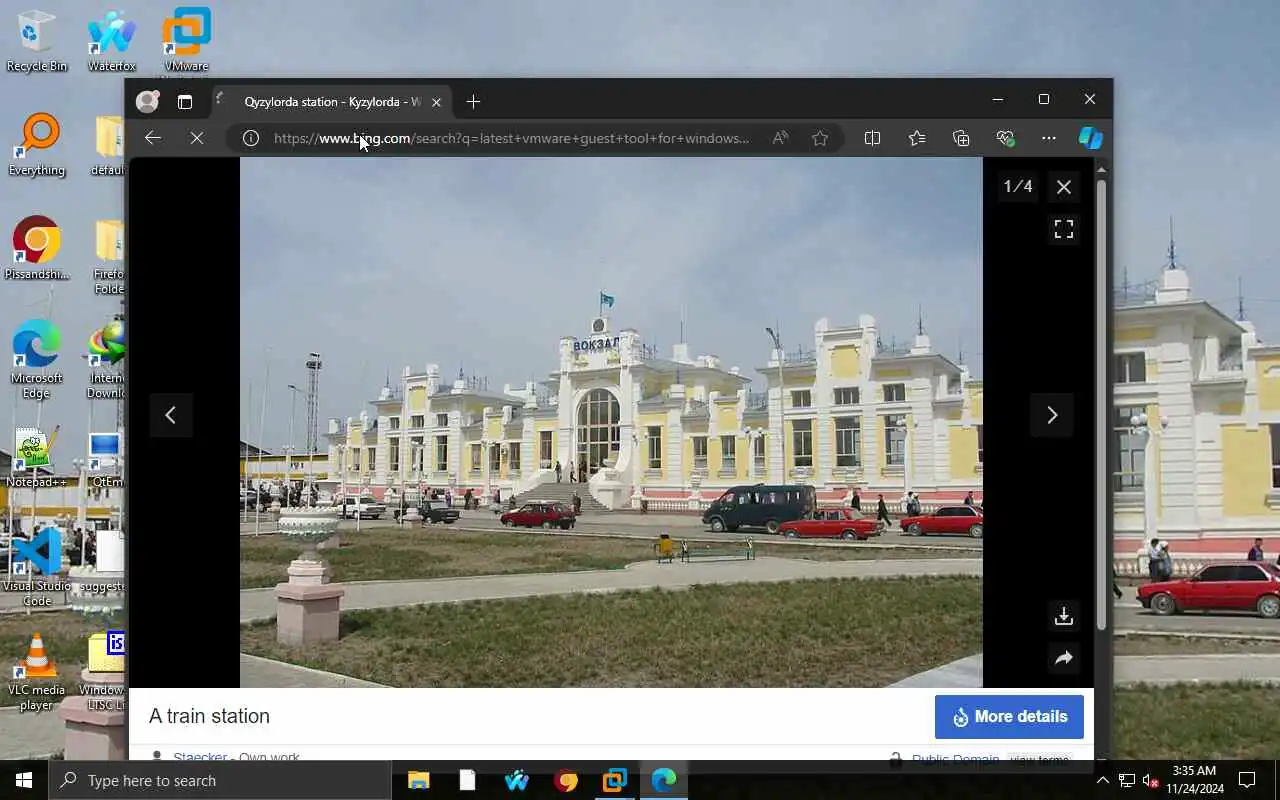
Task: Show next image
Action: [1052, 415]
